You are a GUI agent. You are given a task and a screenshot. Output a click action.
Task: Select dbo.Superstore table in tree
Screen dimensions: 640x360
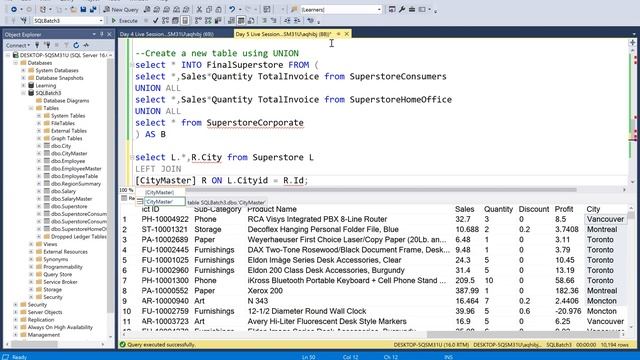(69, 206)
